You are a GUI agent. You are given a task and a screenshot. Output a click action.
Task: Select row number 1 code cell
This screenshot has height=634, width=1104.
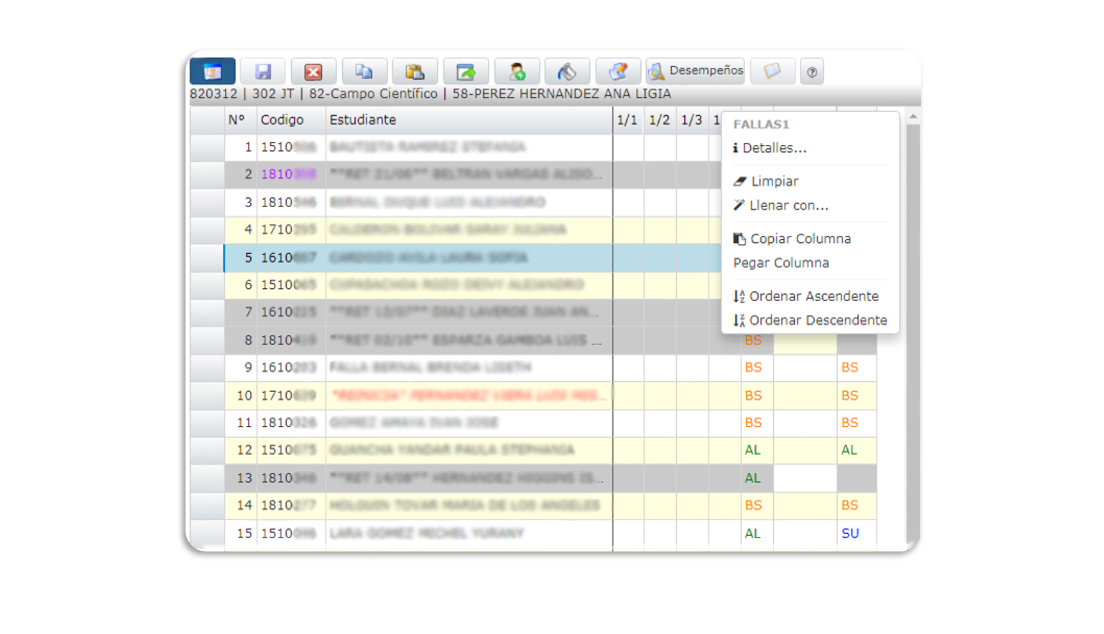point(291,147)
